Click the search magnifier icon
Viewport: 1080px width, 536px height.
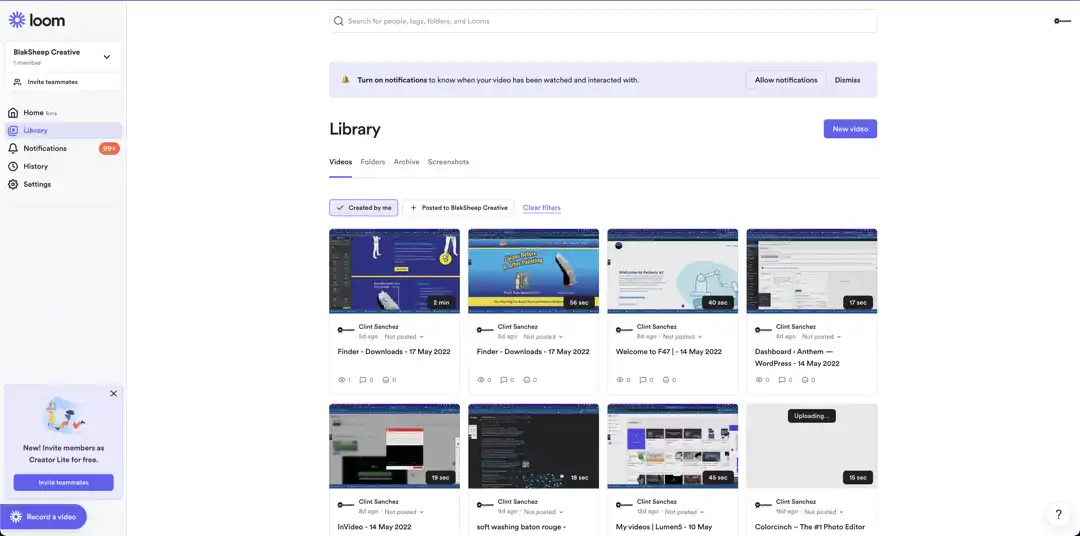(338, 21)
